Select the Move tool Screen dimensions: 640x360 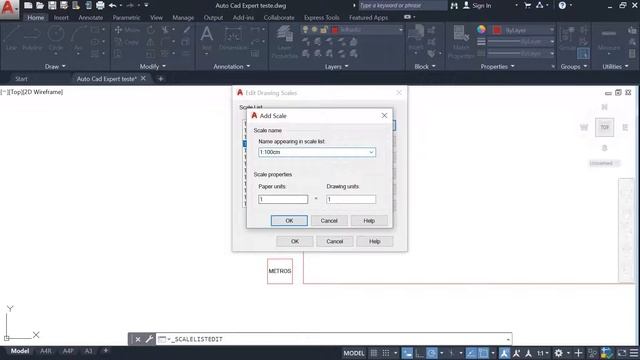127,30
